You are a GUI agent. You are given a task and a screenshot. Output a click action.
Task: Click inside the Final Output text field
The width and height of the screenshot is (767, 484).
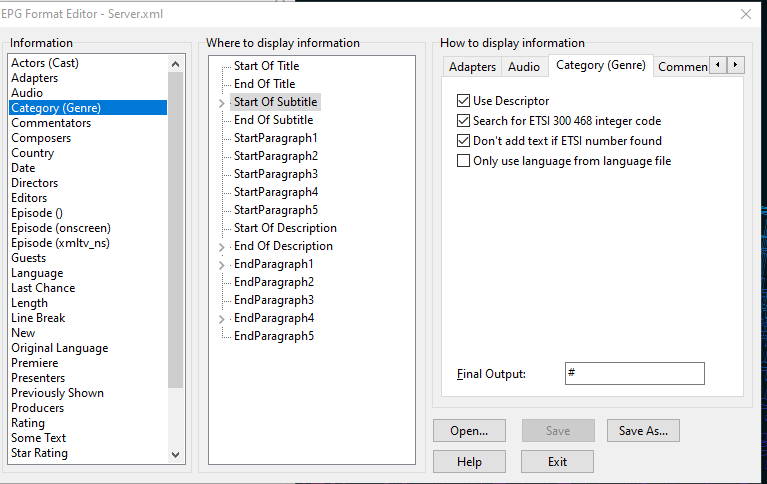click(x=634, y=373)
